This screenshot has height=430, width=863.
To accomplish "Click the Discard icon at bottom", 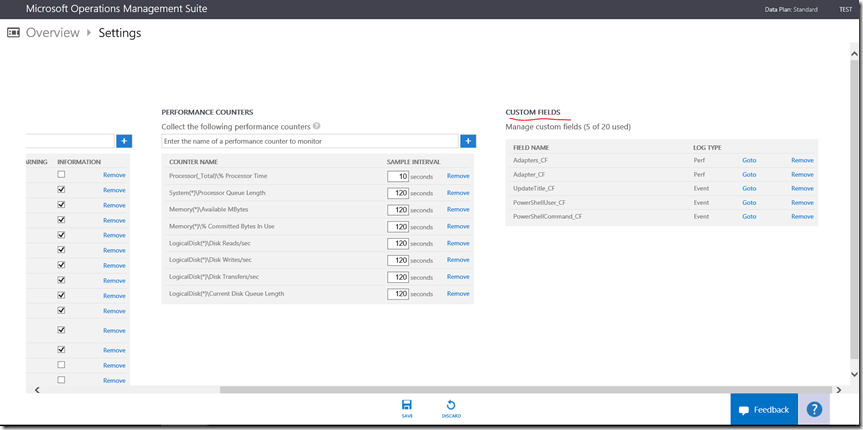I will coord(451,406).
